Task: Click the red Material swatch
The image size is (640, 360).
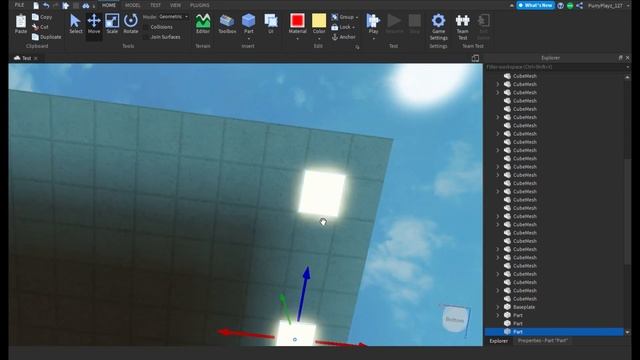Action: click(x=298, y=20)
